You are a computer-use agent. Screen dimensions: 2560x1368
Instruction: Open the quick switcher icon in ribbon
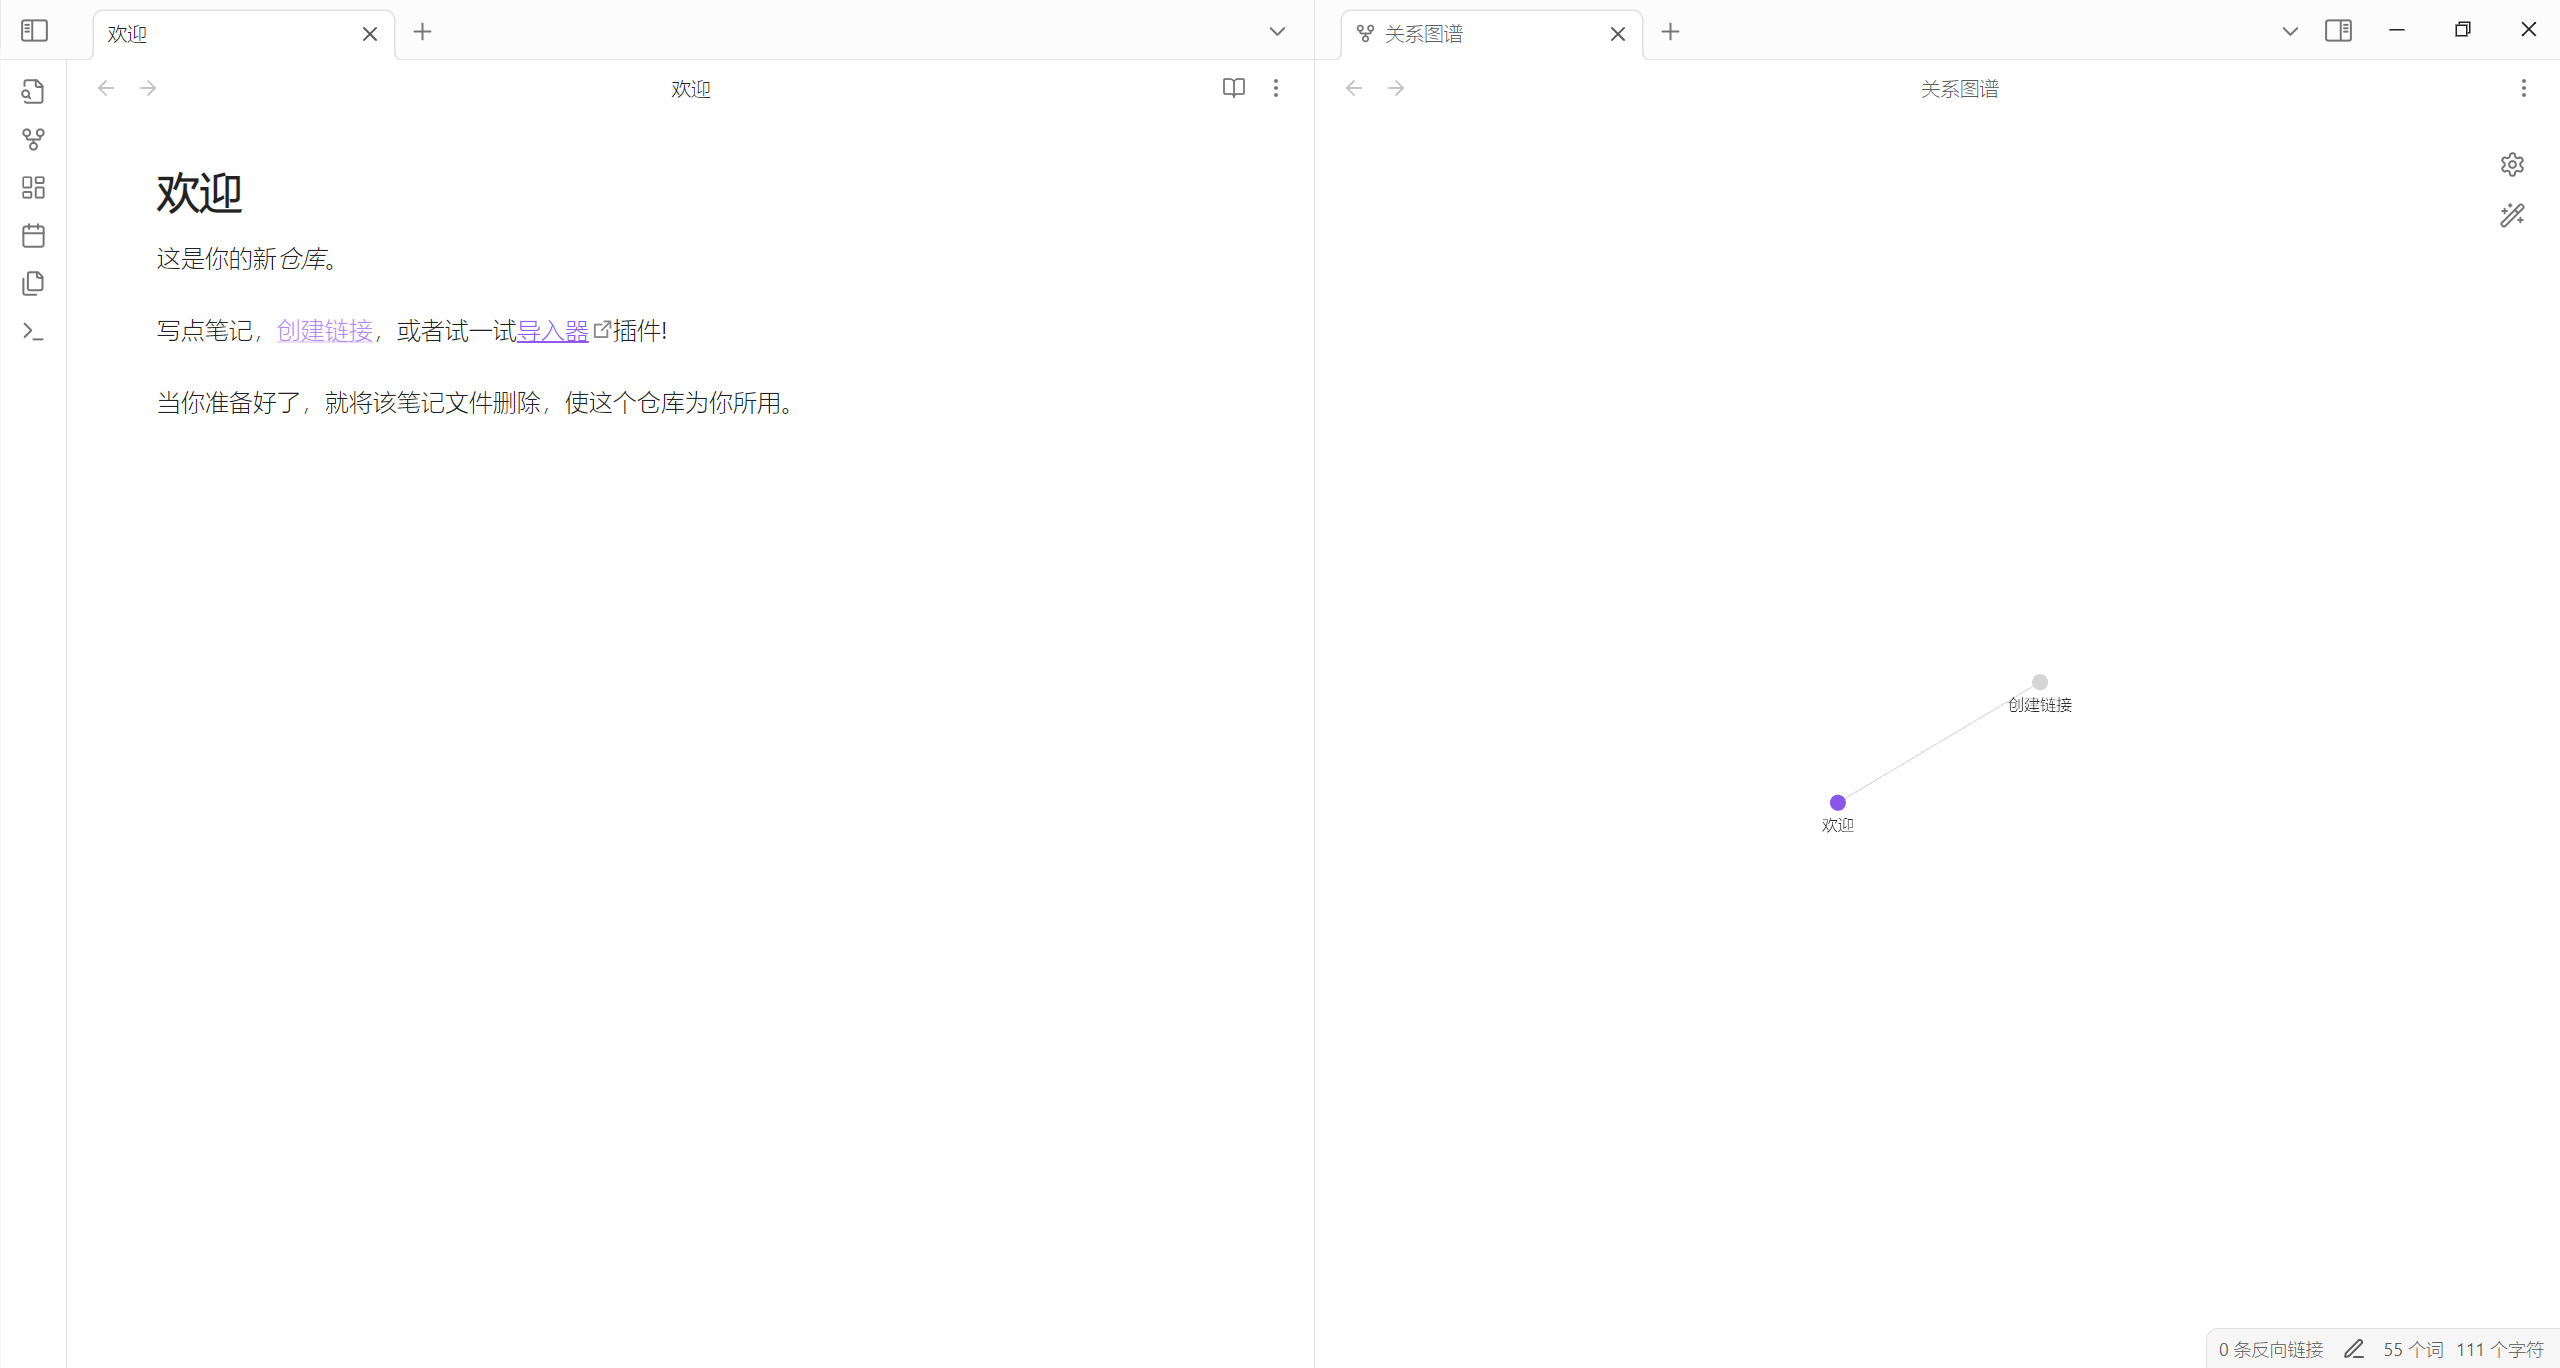pos(33,92)
